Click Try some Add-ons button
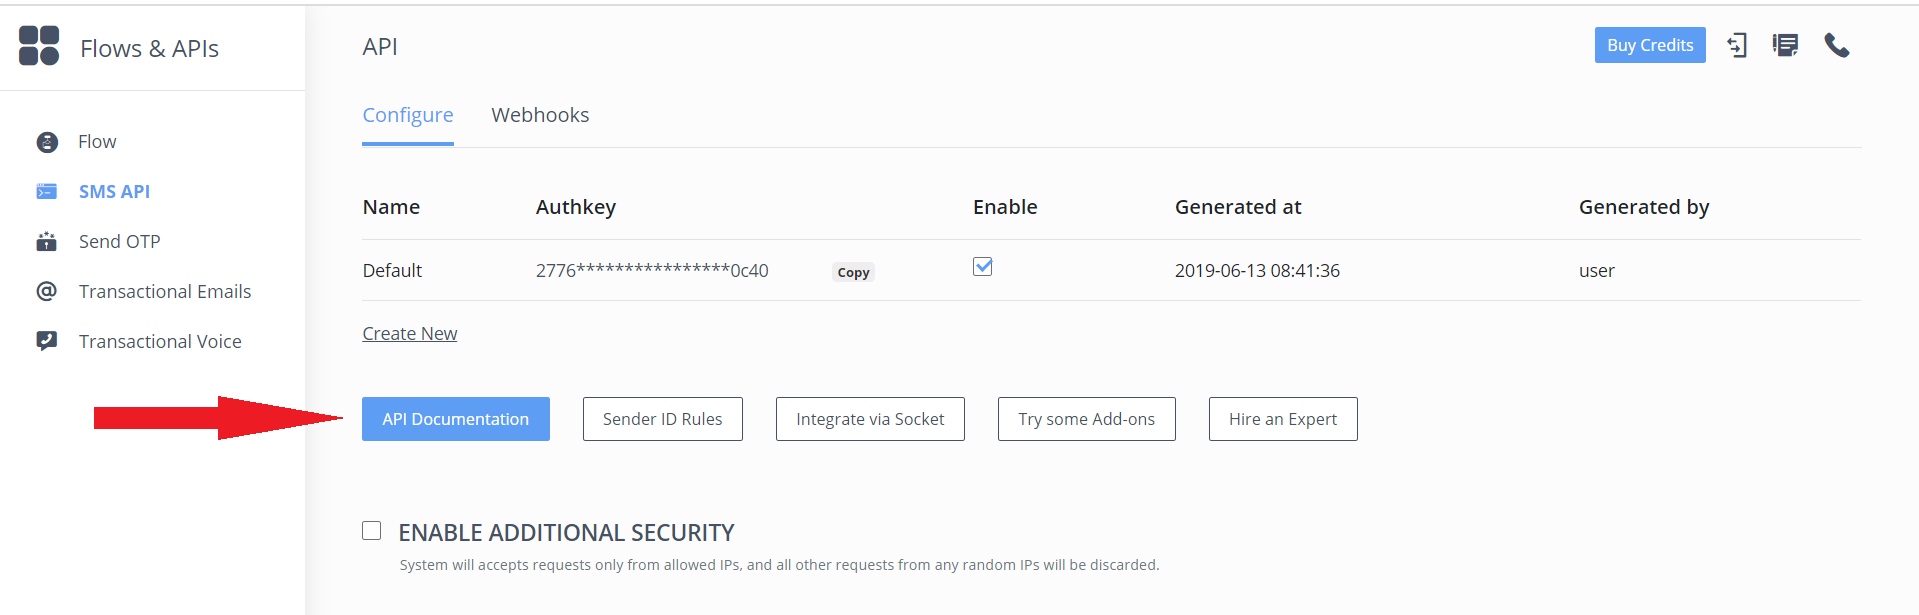1919x615 pixels. click(1087, 419)
